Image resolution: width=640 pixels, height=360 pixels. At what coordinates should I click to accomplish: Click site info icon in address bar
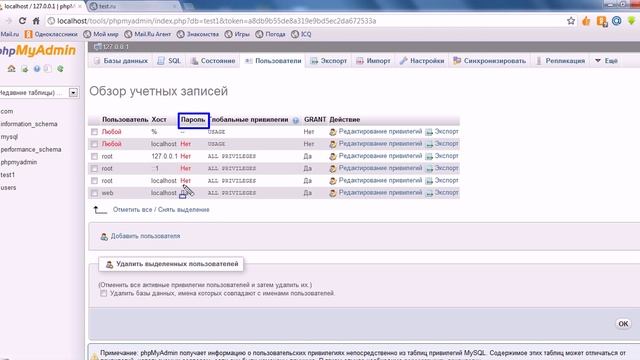51,21
